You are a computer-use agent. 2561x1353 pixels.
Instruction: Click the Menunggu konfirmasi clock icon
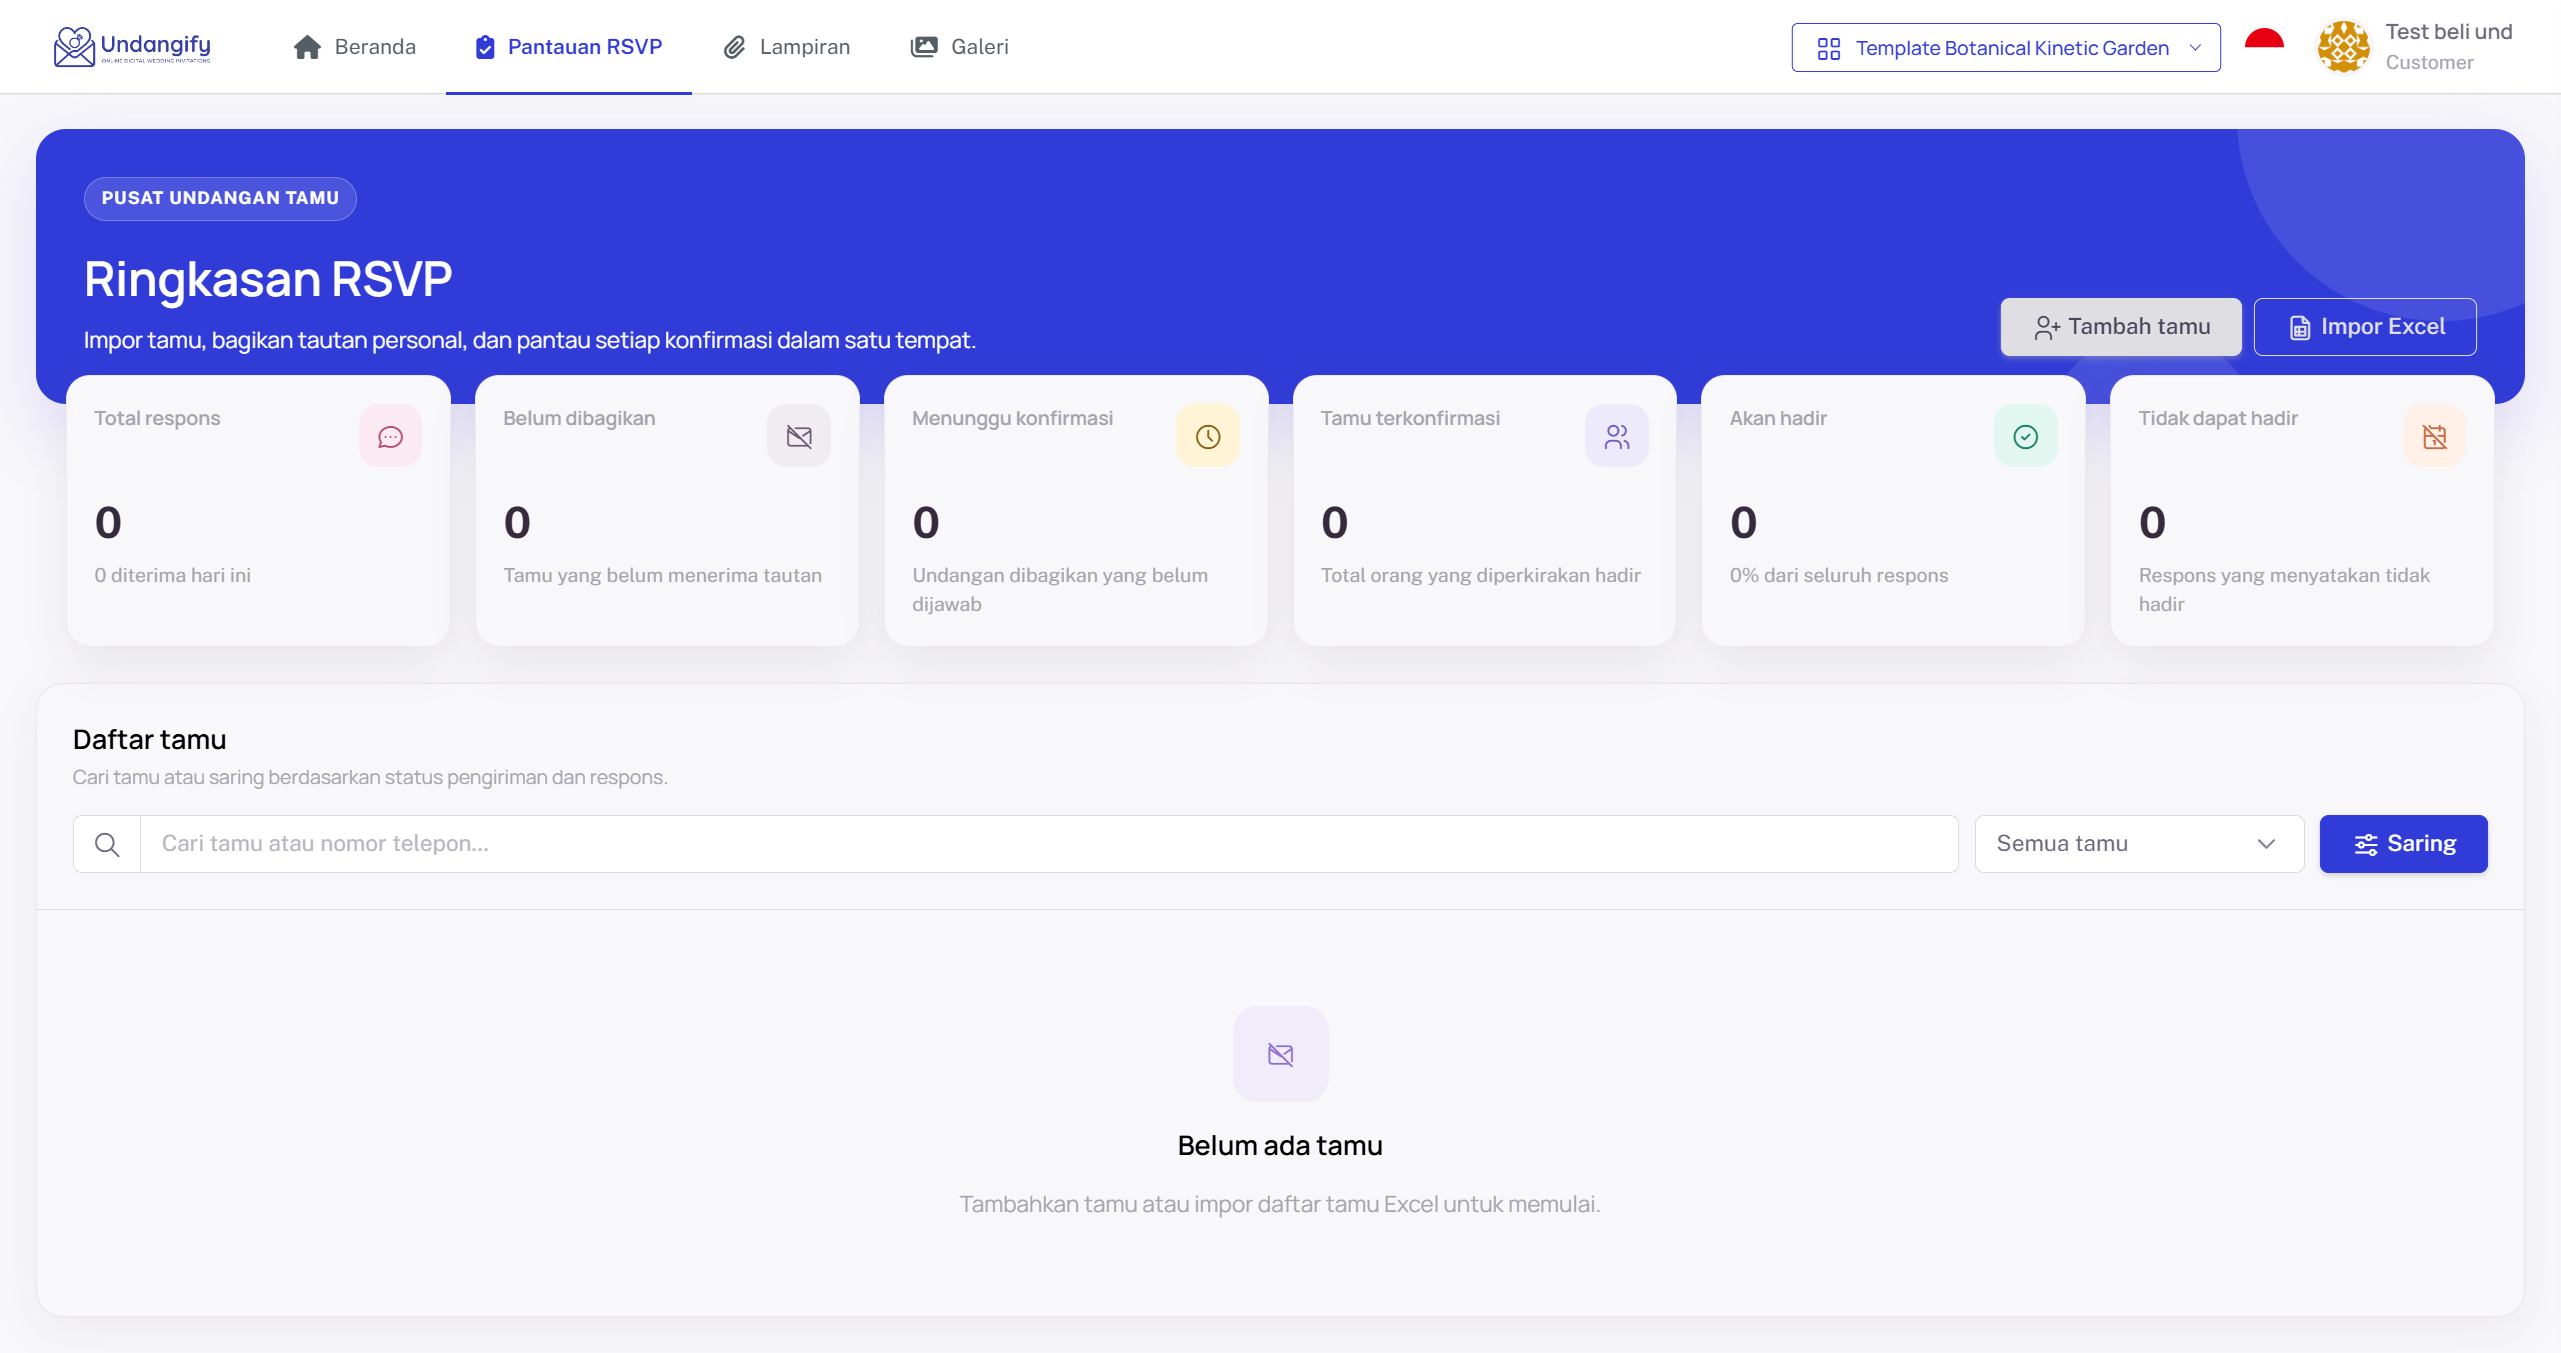1208,436
